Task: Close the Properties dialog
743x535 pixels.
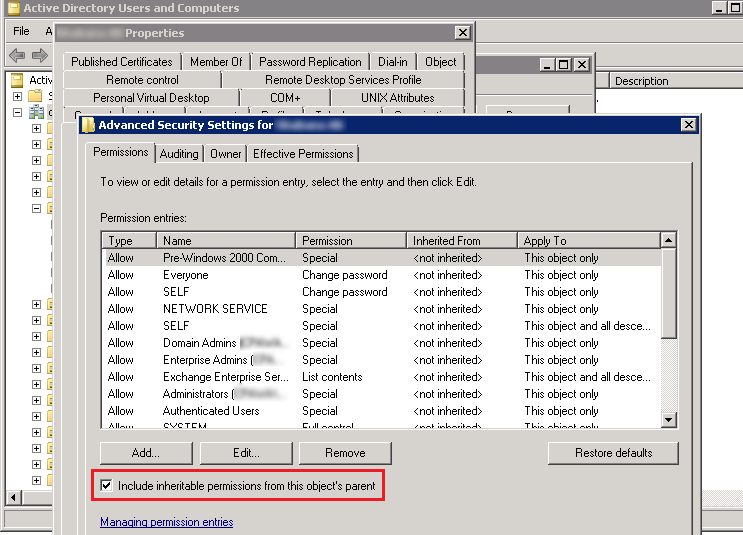Action: [462, 33]
